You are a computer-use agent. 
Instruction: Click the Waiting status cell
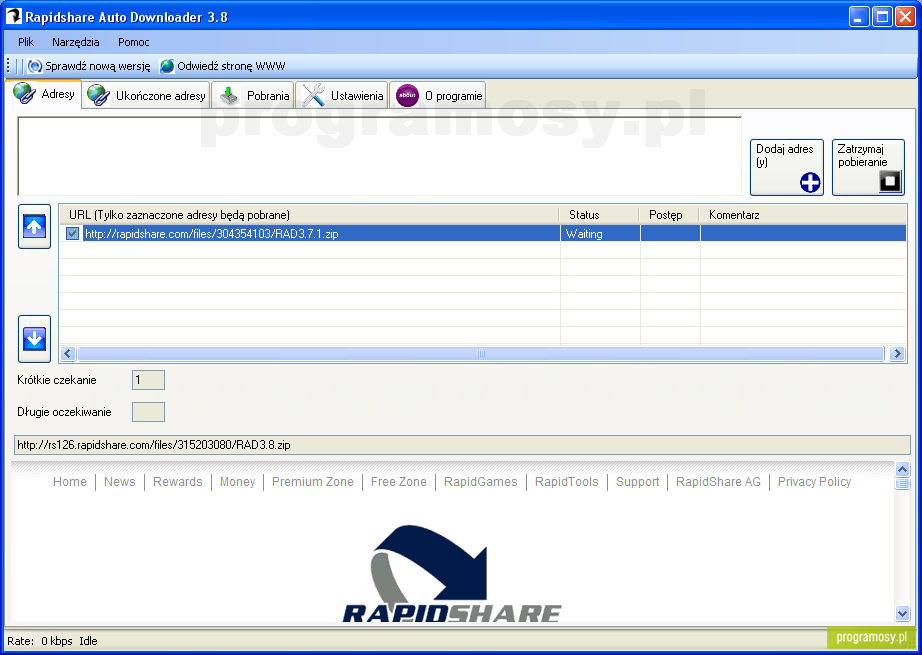tap(600, 233)
